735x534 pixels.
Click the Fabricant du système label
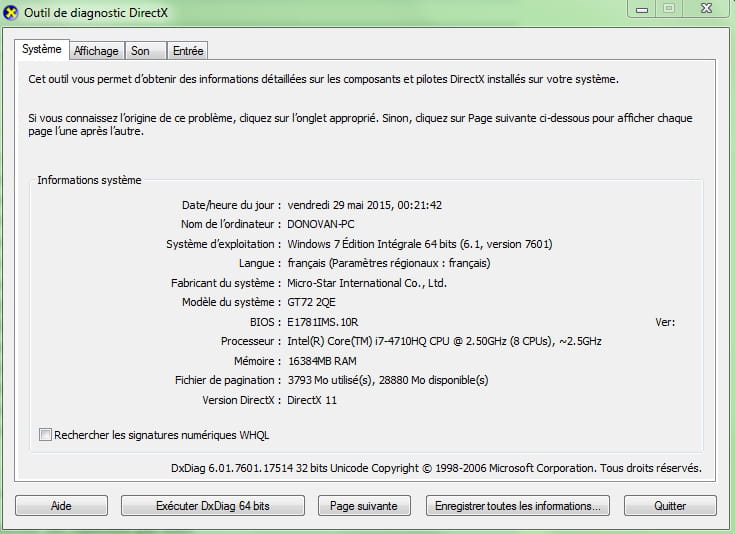[x=226, y=283]
